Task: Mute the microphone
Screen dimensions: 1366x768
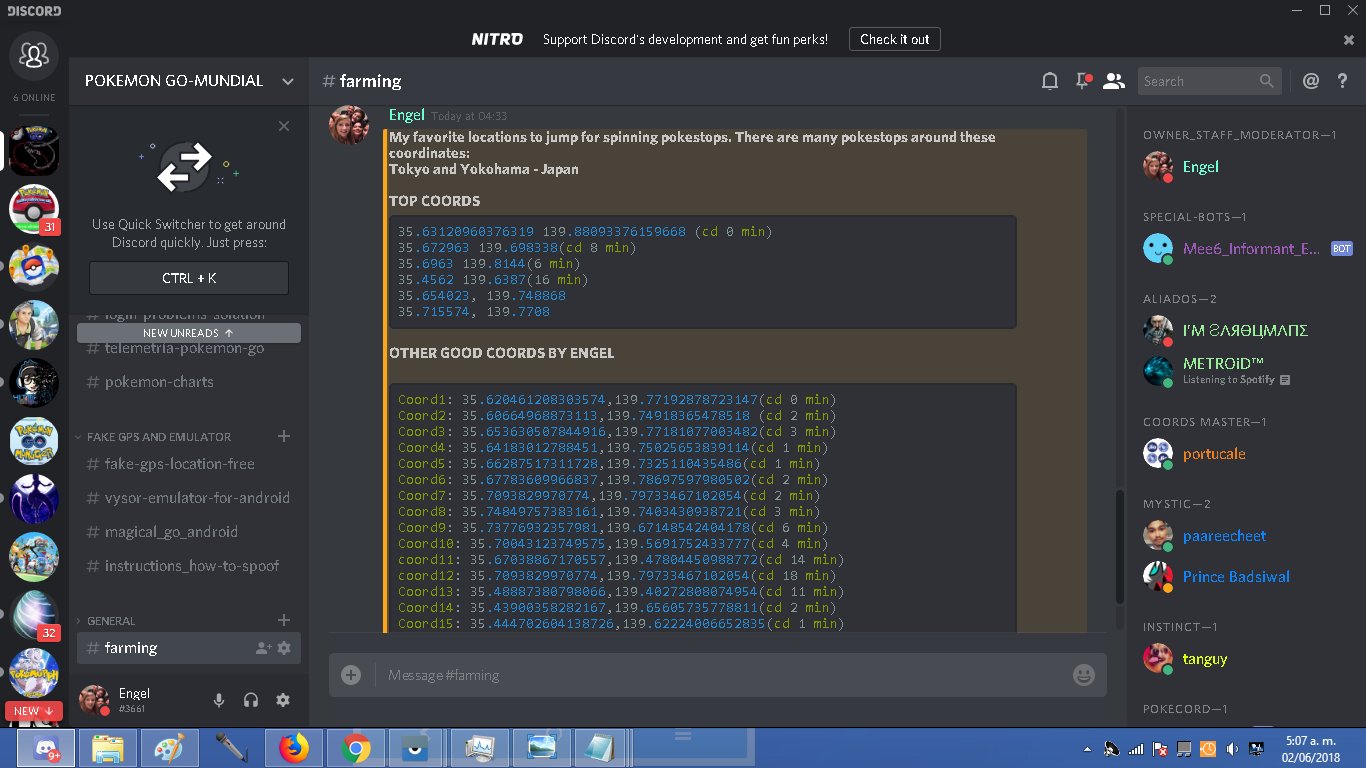Action: (x=219, y=701)
